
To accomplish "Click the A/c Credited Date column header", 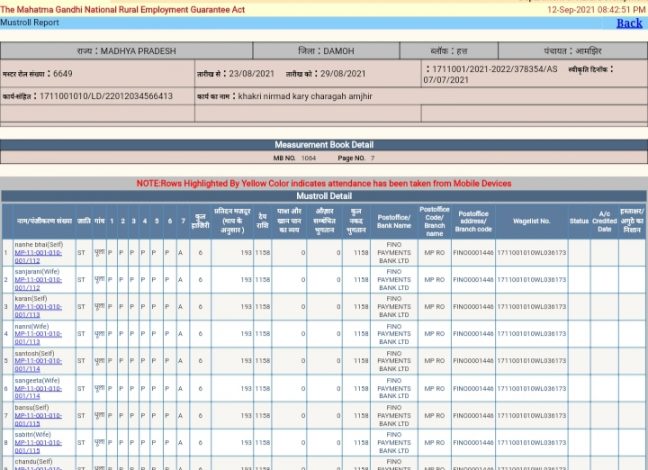I will pyautogui.click(x=604, y=221).
